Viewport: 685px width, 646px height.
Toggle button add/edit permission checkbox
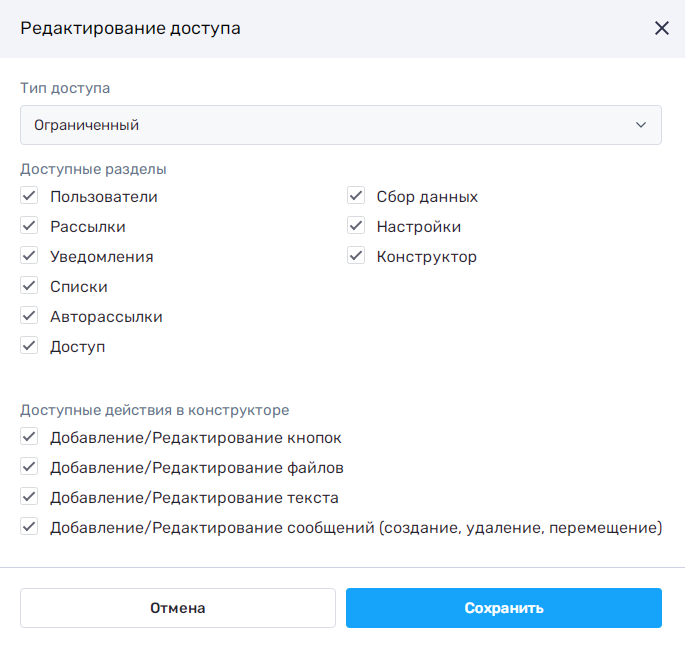tap(29, 438)
